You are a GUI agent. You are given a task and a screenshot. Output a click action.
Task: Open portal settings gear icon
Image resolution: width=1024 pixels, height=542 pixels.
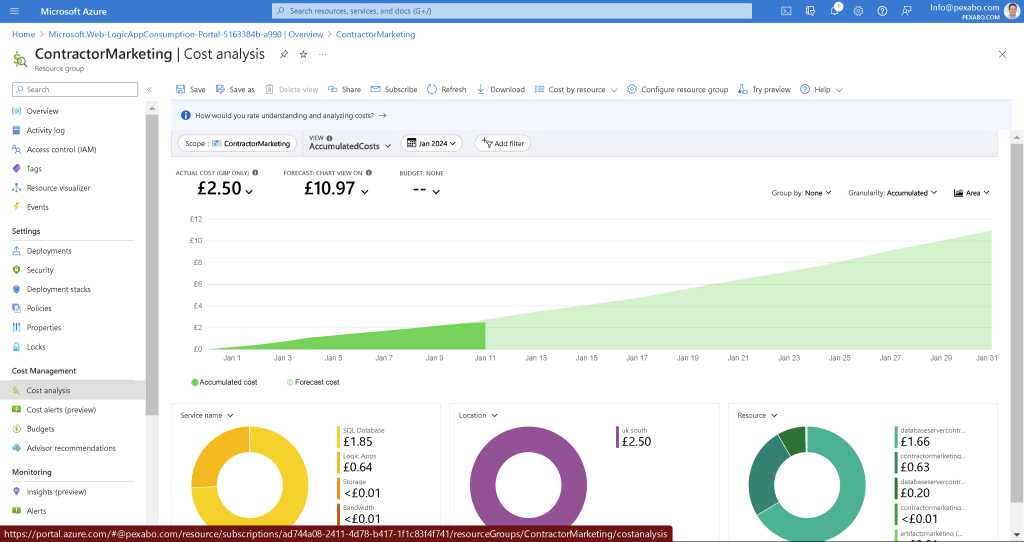click(858, 11)
